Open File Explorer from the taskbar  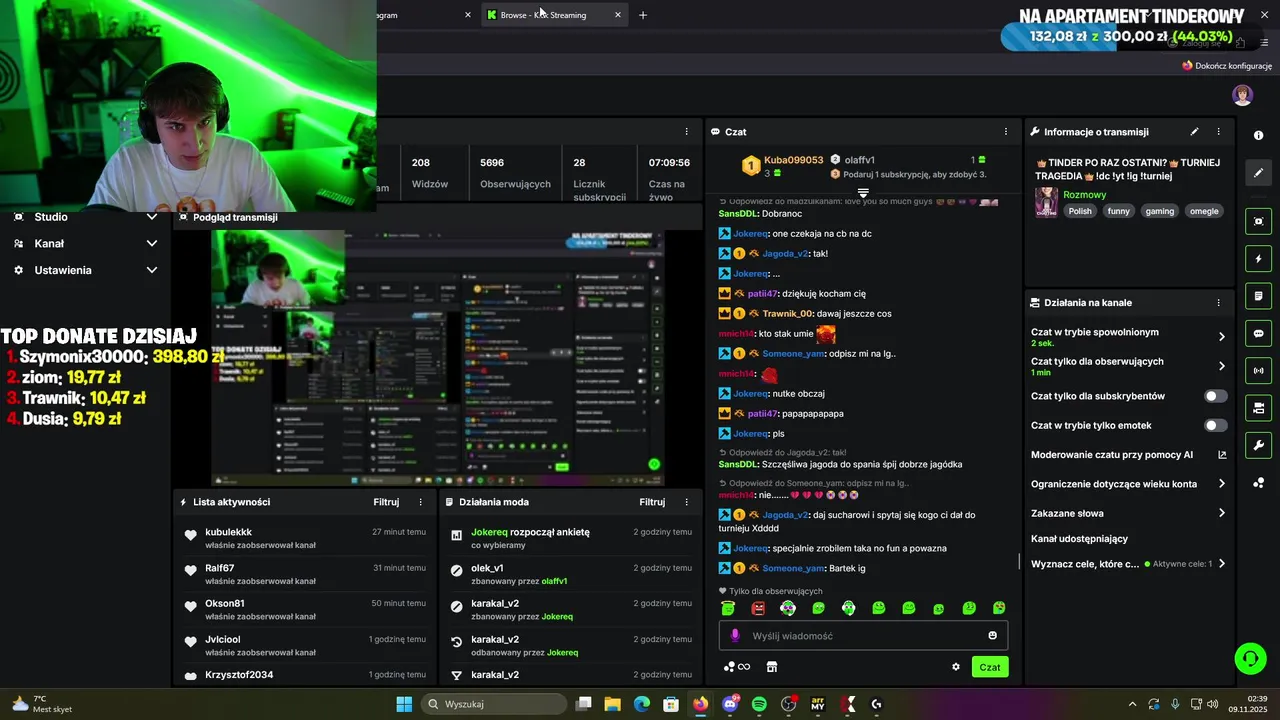613,704
